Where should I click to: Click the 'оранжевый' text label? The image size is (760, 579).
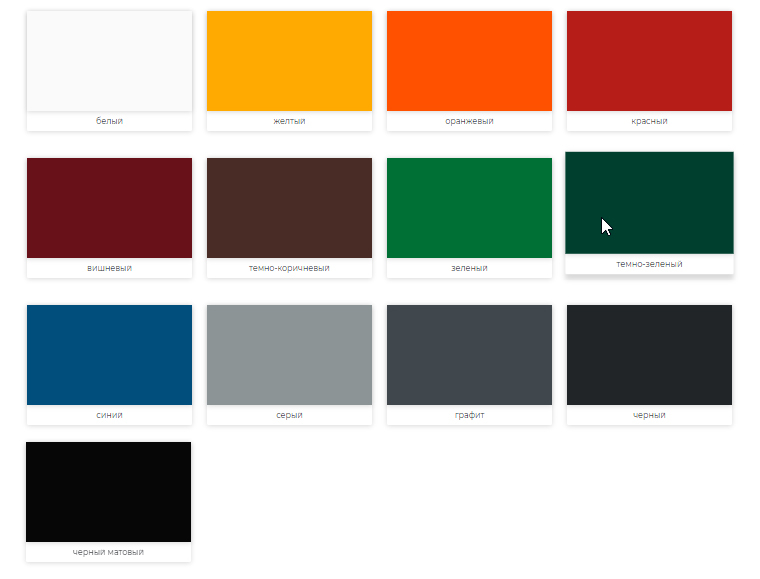(469, 121)
